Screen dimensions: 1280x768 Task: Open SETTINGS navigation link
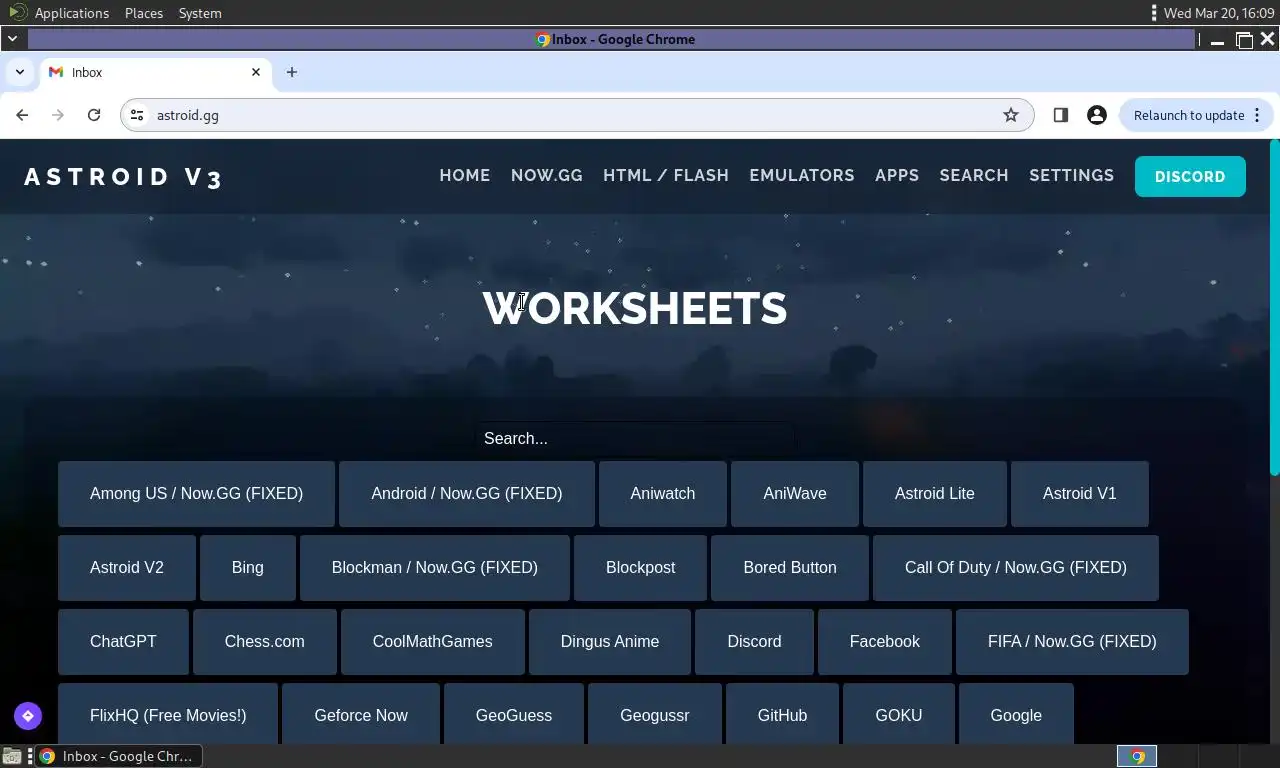pos(1071,175)
